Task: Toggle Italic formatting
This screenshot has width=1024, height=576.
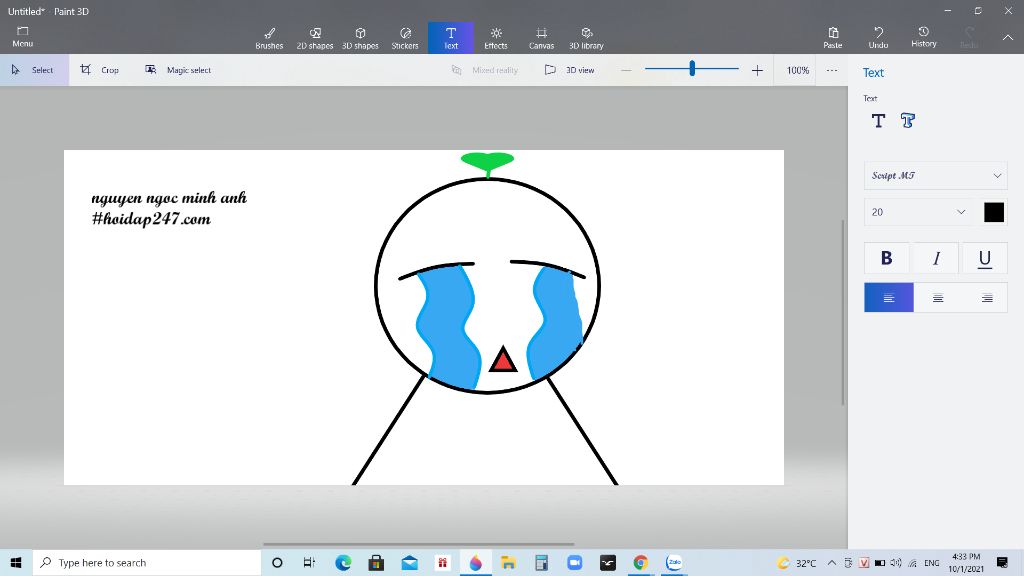Action: (x=936, y=258)
